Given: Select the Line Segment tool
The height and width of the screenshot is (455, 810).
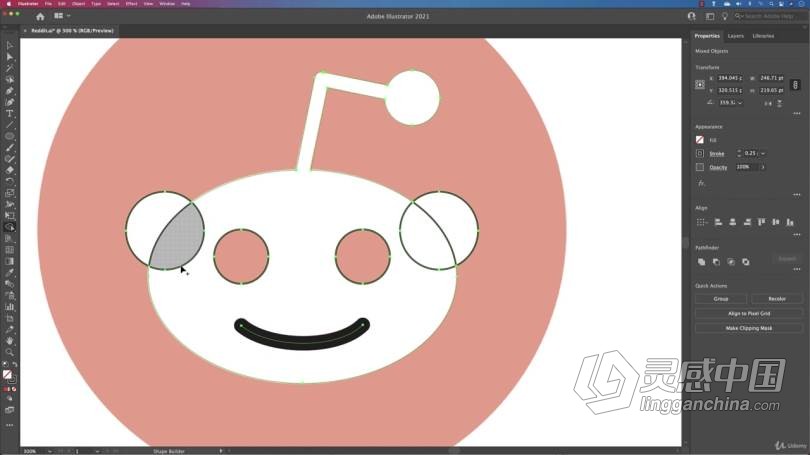Looking at the screenshot, I should [9, 125].
